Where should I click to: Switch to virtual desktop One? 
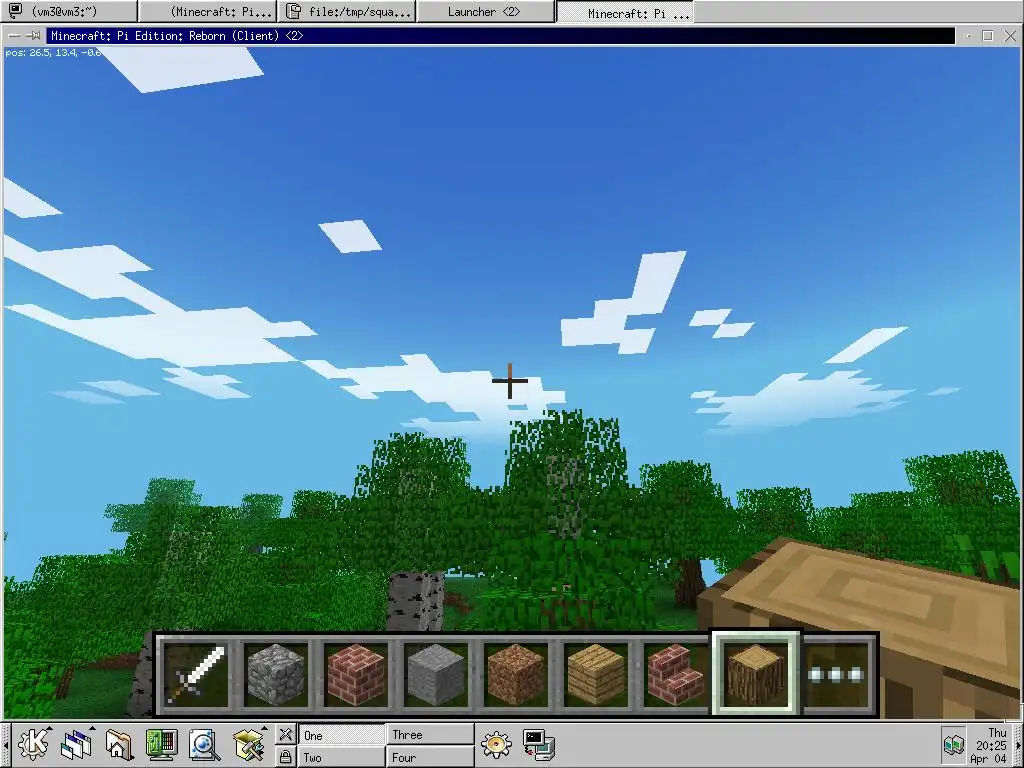click(341, 735)
